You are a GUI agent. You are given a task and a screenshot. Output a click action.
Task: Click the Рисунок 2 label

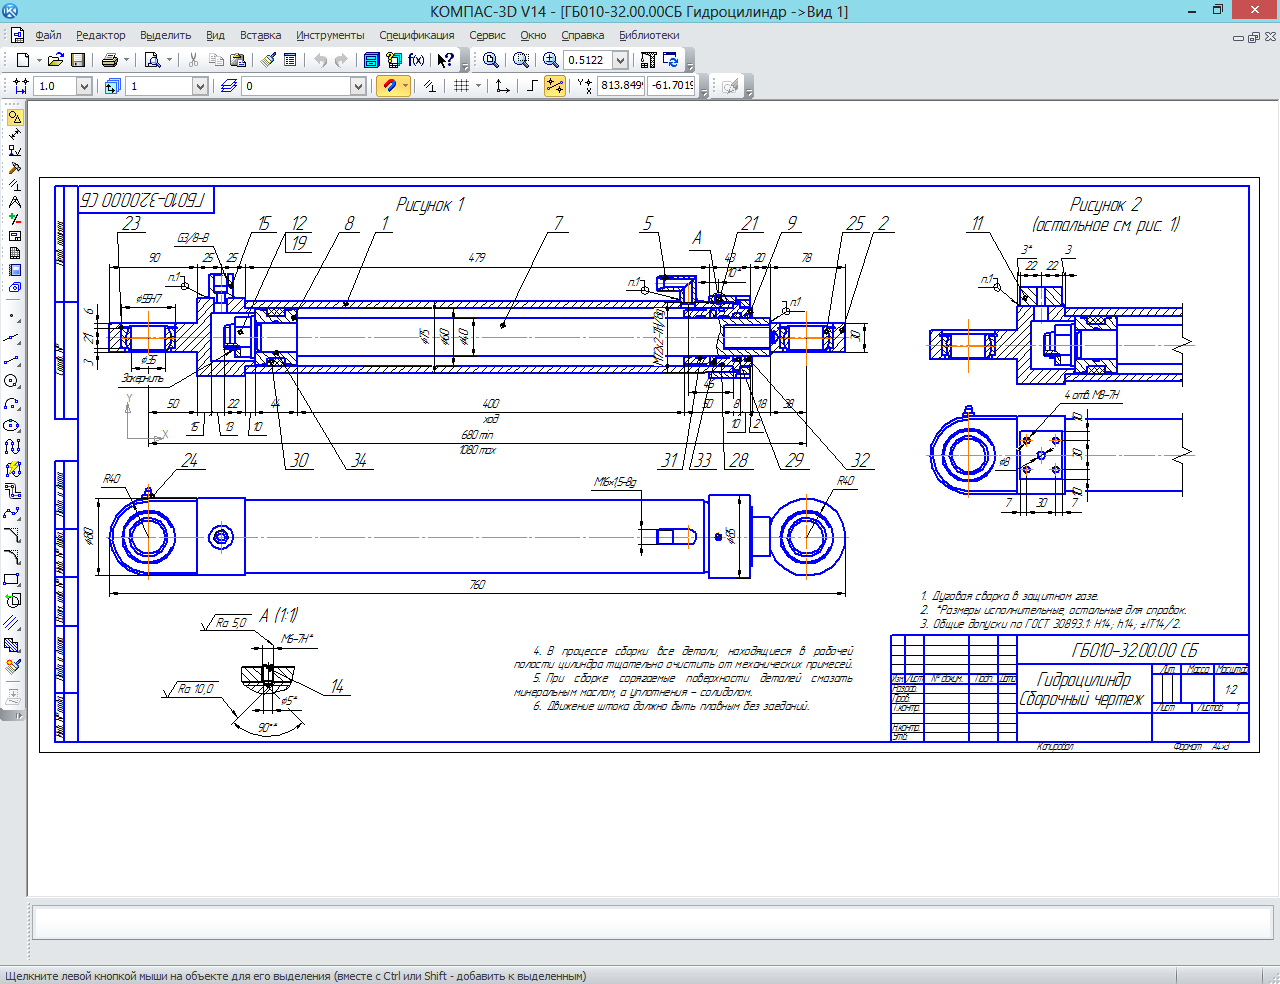tap(1105, 204)
